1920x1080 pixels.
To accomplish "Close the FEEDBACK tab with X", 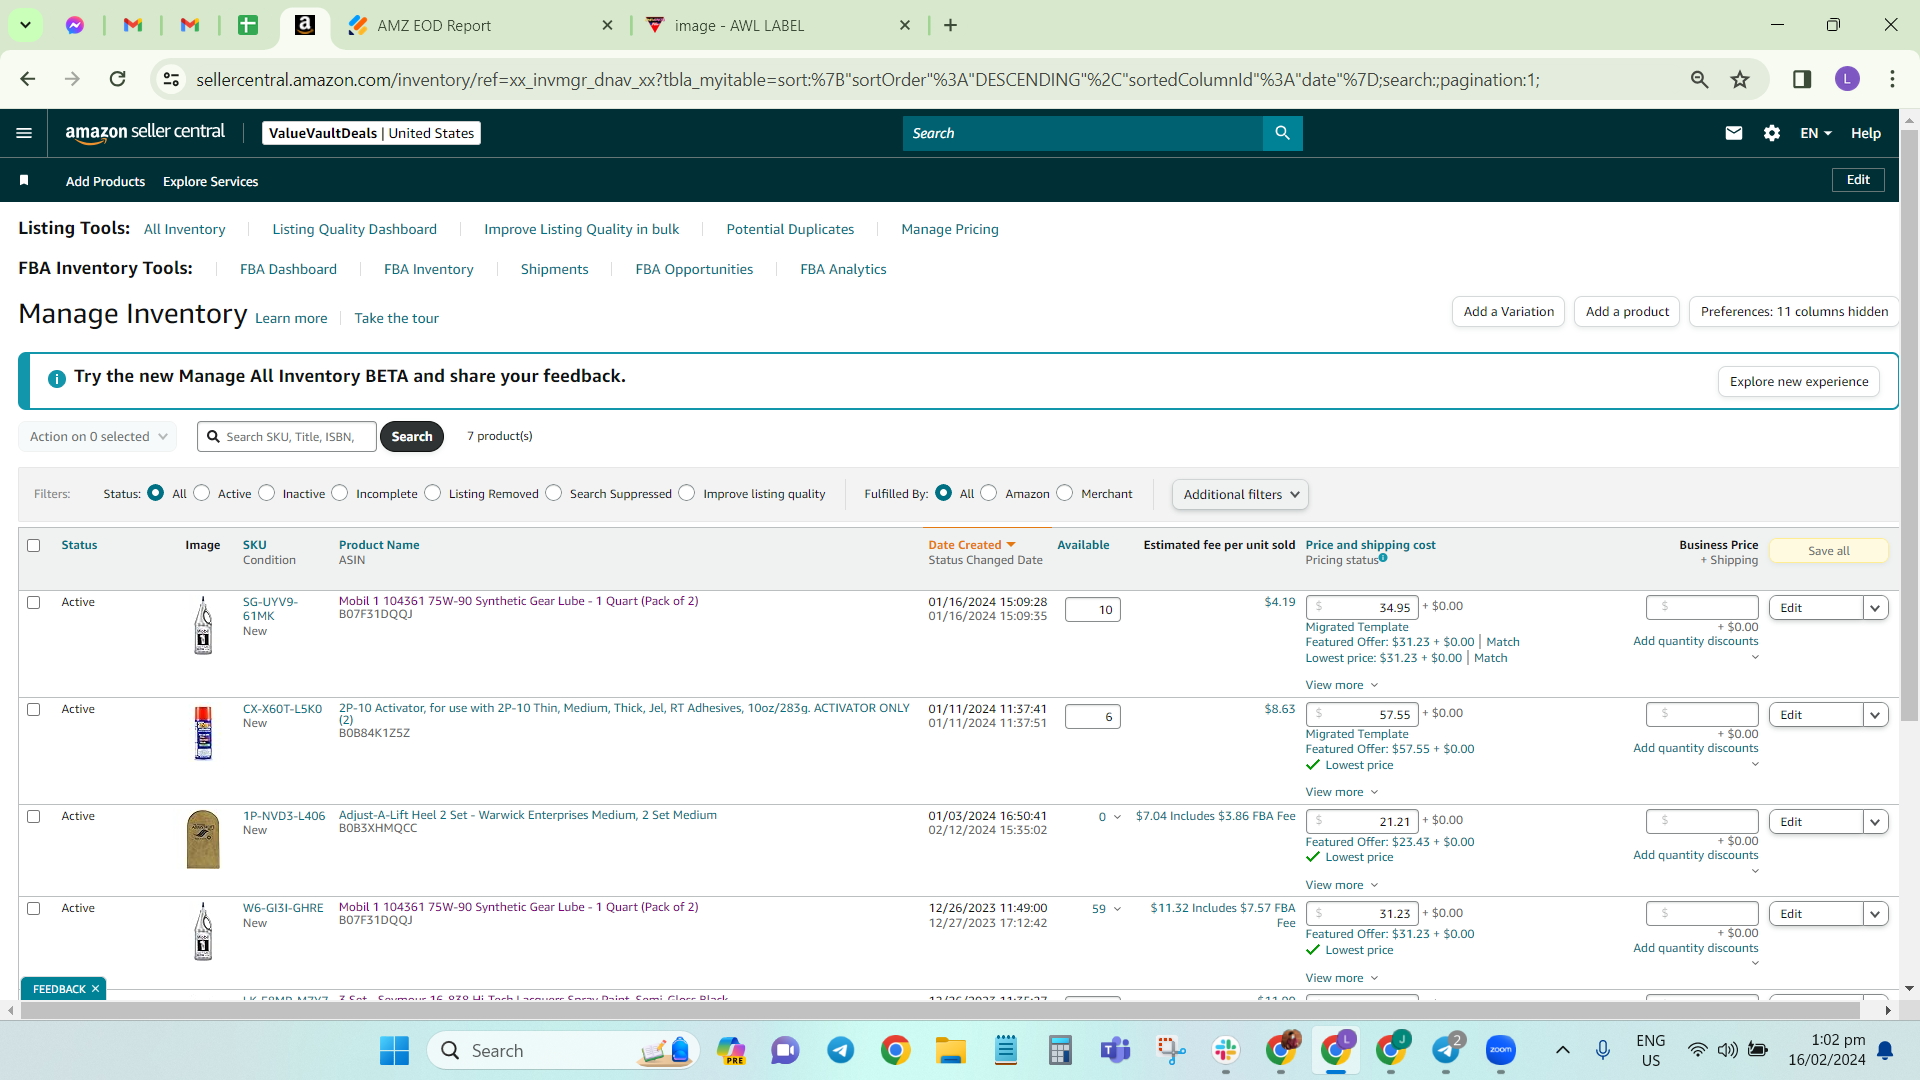I will [x=95, y=989].
